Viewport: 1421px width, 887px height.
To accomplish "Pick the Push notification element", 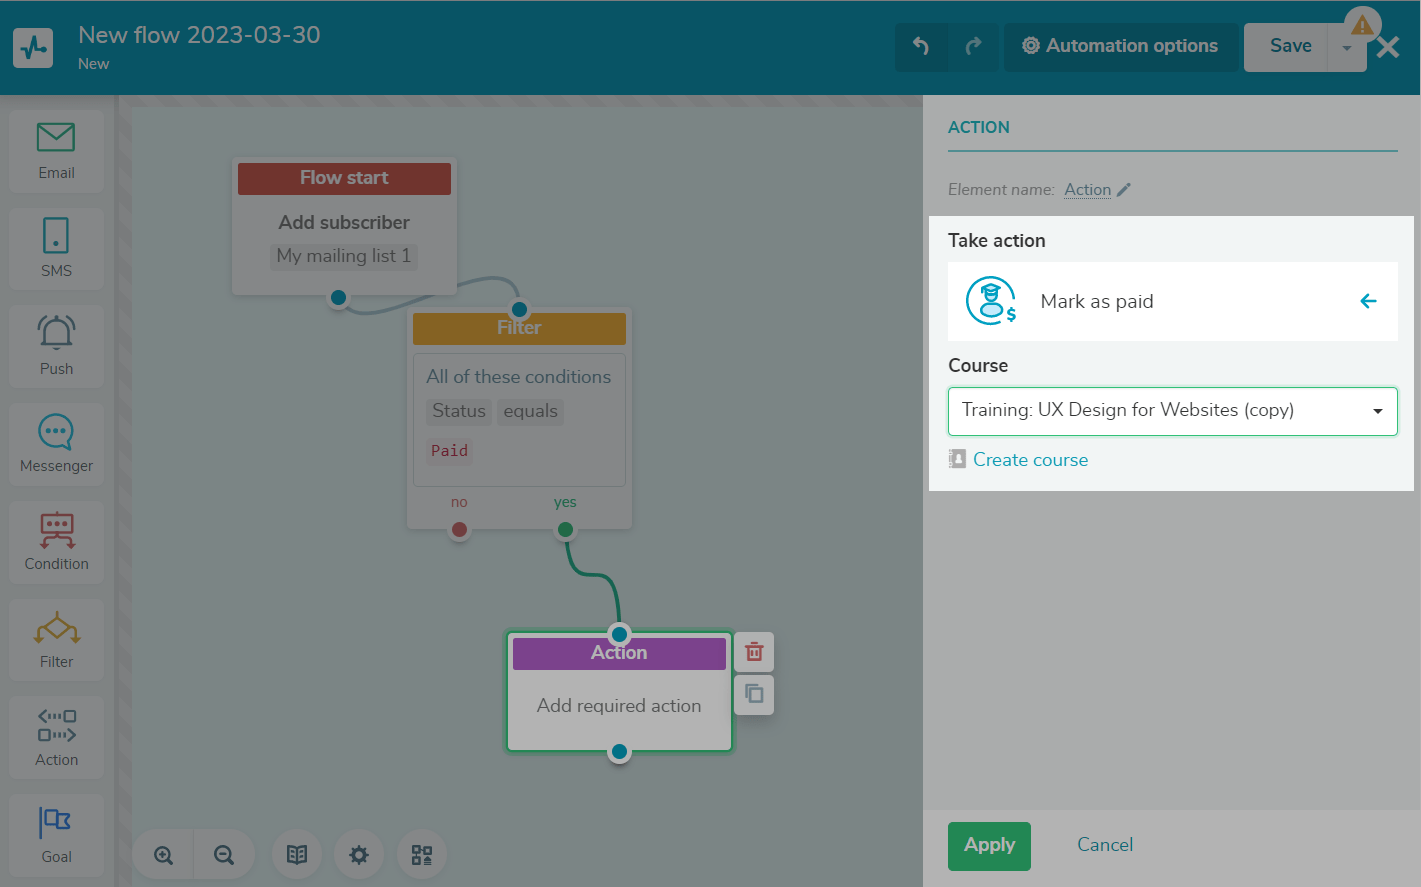I will (56, 345).
